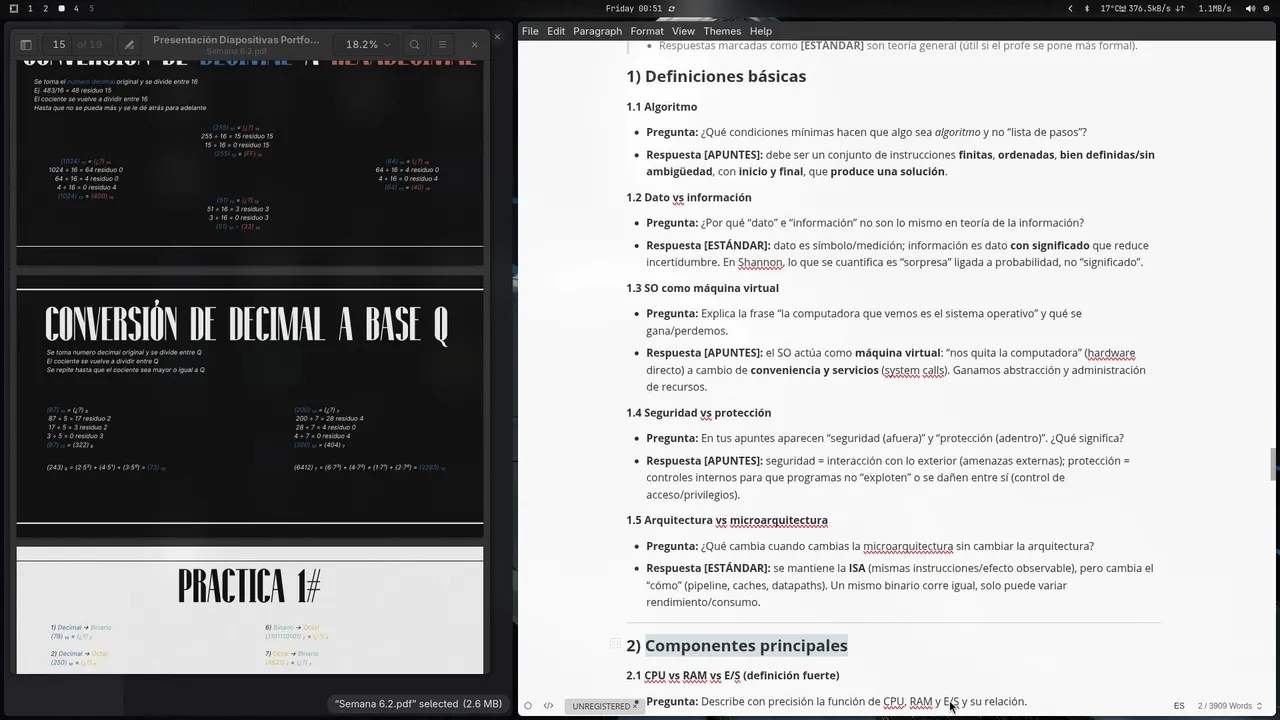Click the subheading '1.1 Algoritmo'
The image size is (1280, 720).
pos(662,107)
